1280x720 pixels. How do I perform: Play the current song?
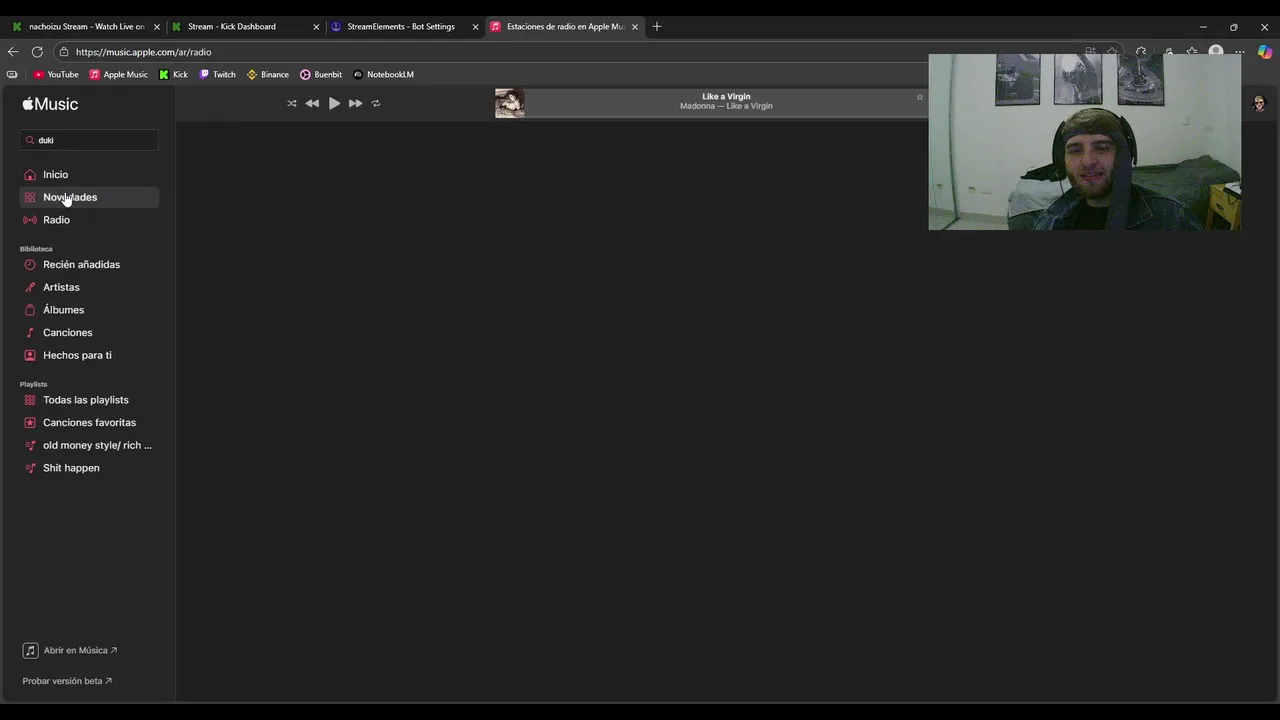334,103
